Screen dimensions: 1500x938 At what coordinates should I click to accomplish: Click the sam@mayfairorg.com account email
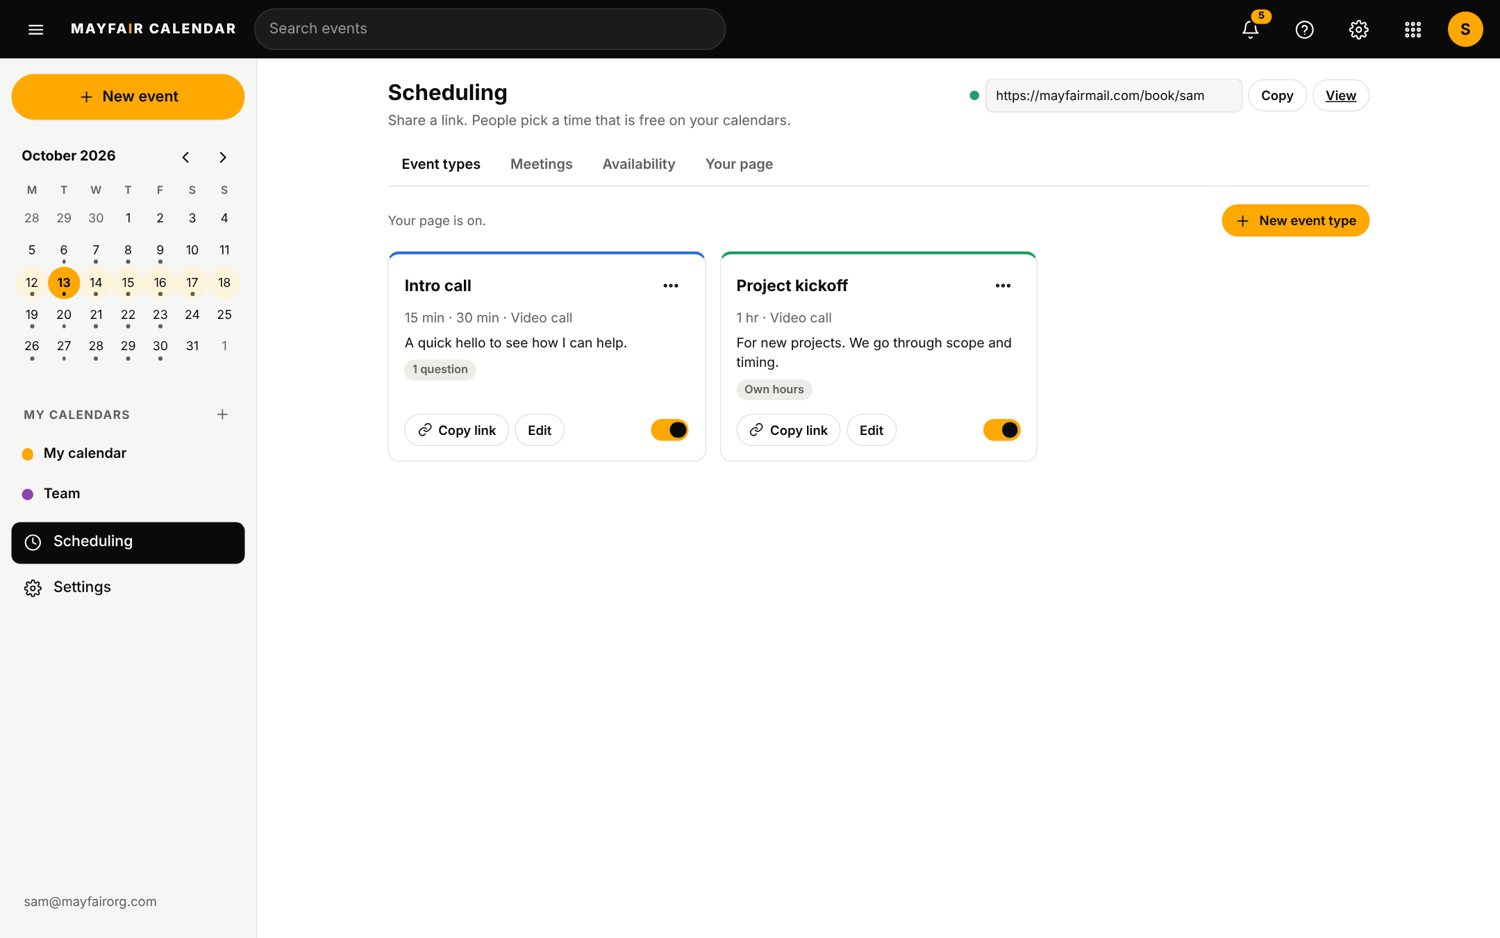[90, 902]
